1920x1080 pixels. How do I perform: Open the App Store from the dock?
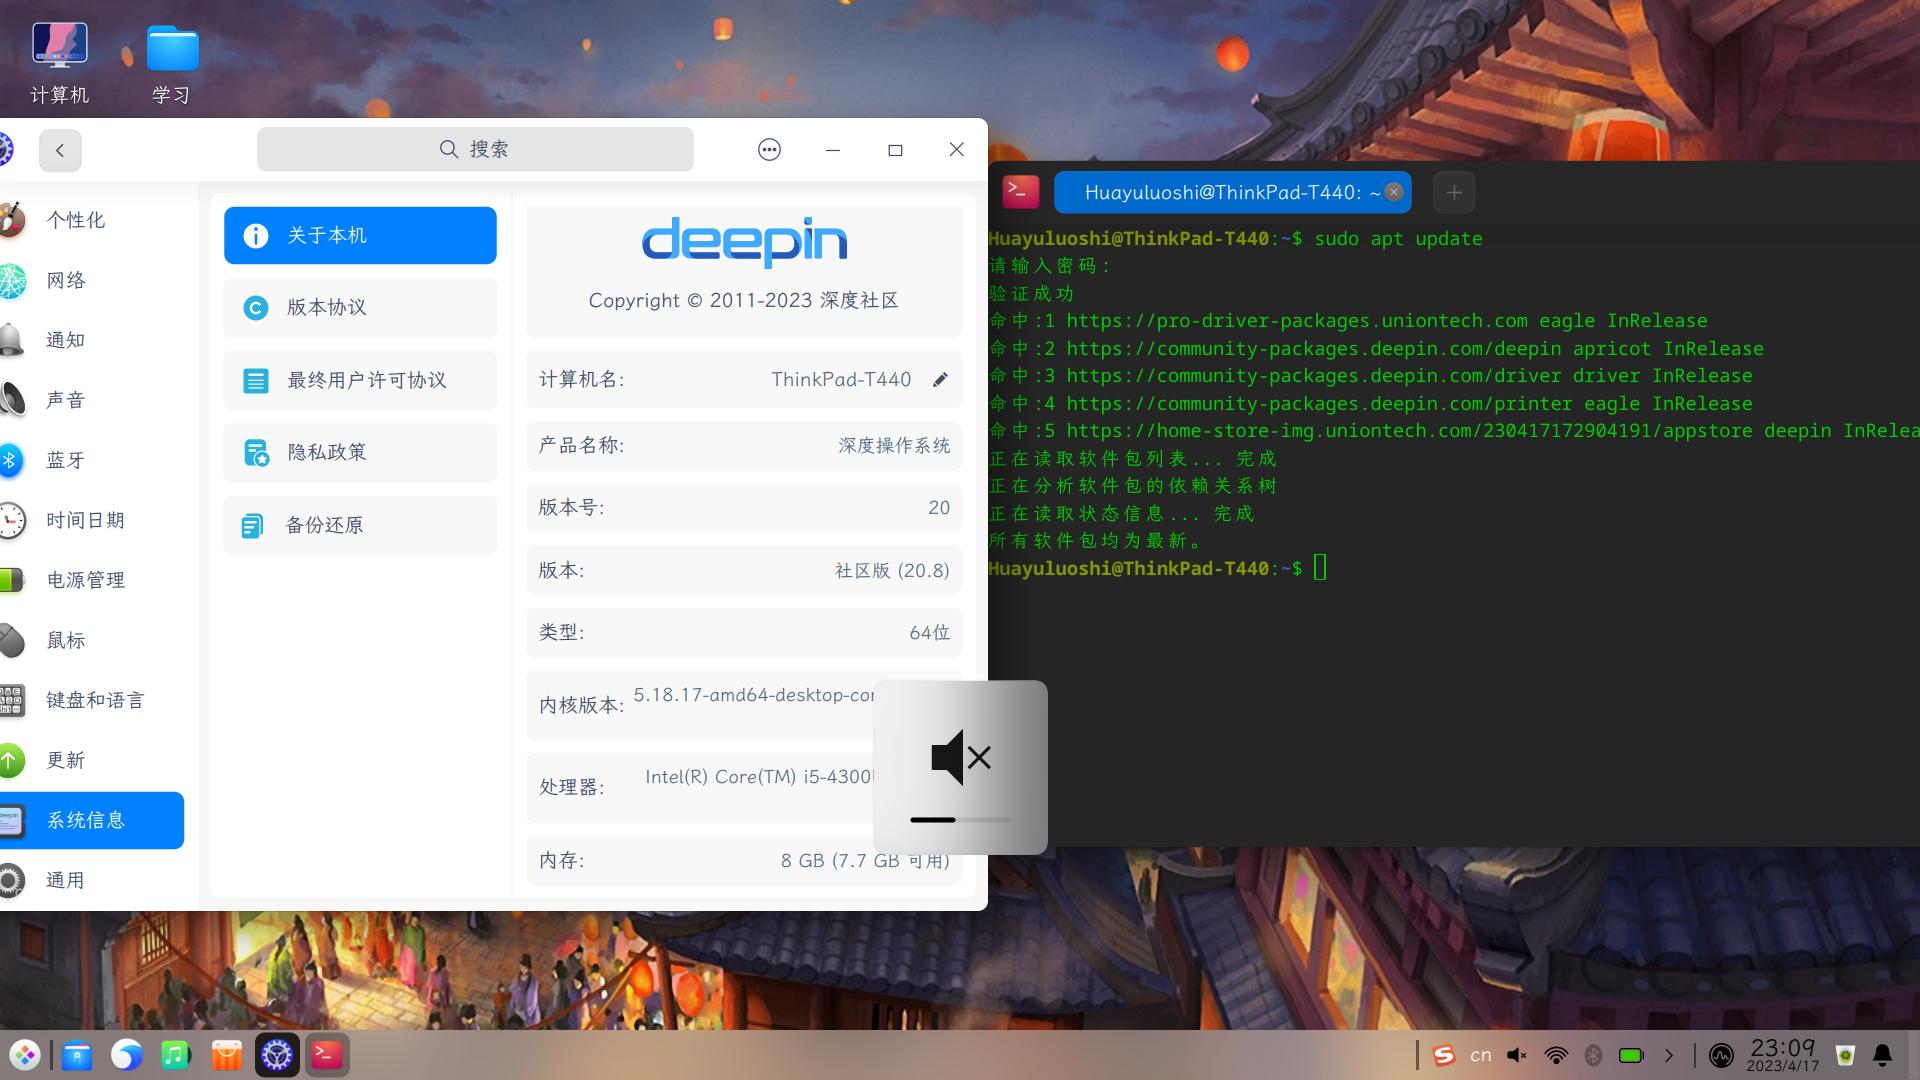[227, 1055]
